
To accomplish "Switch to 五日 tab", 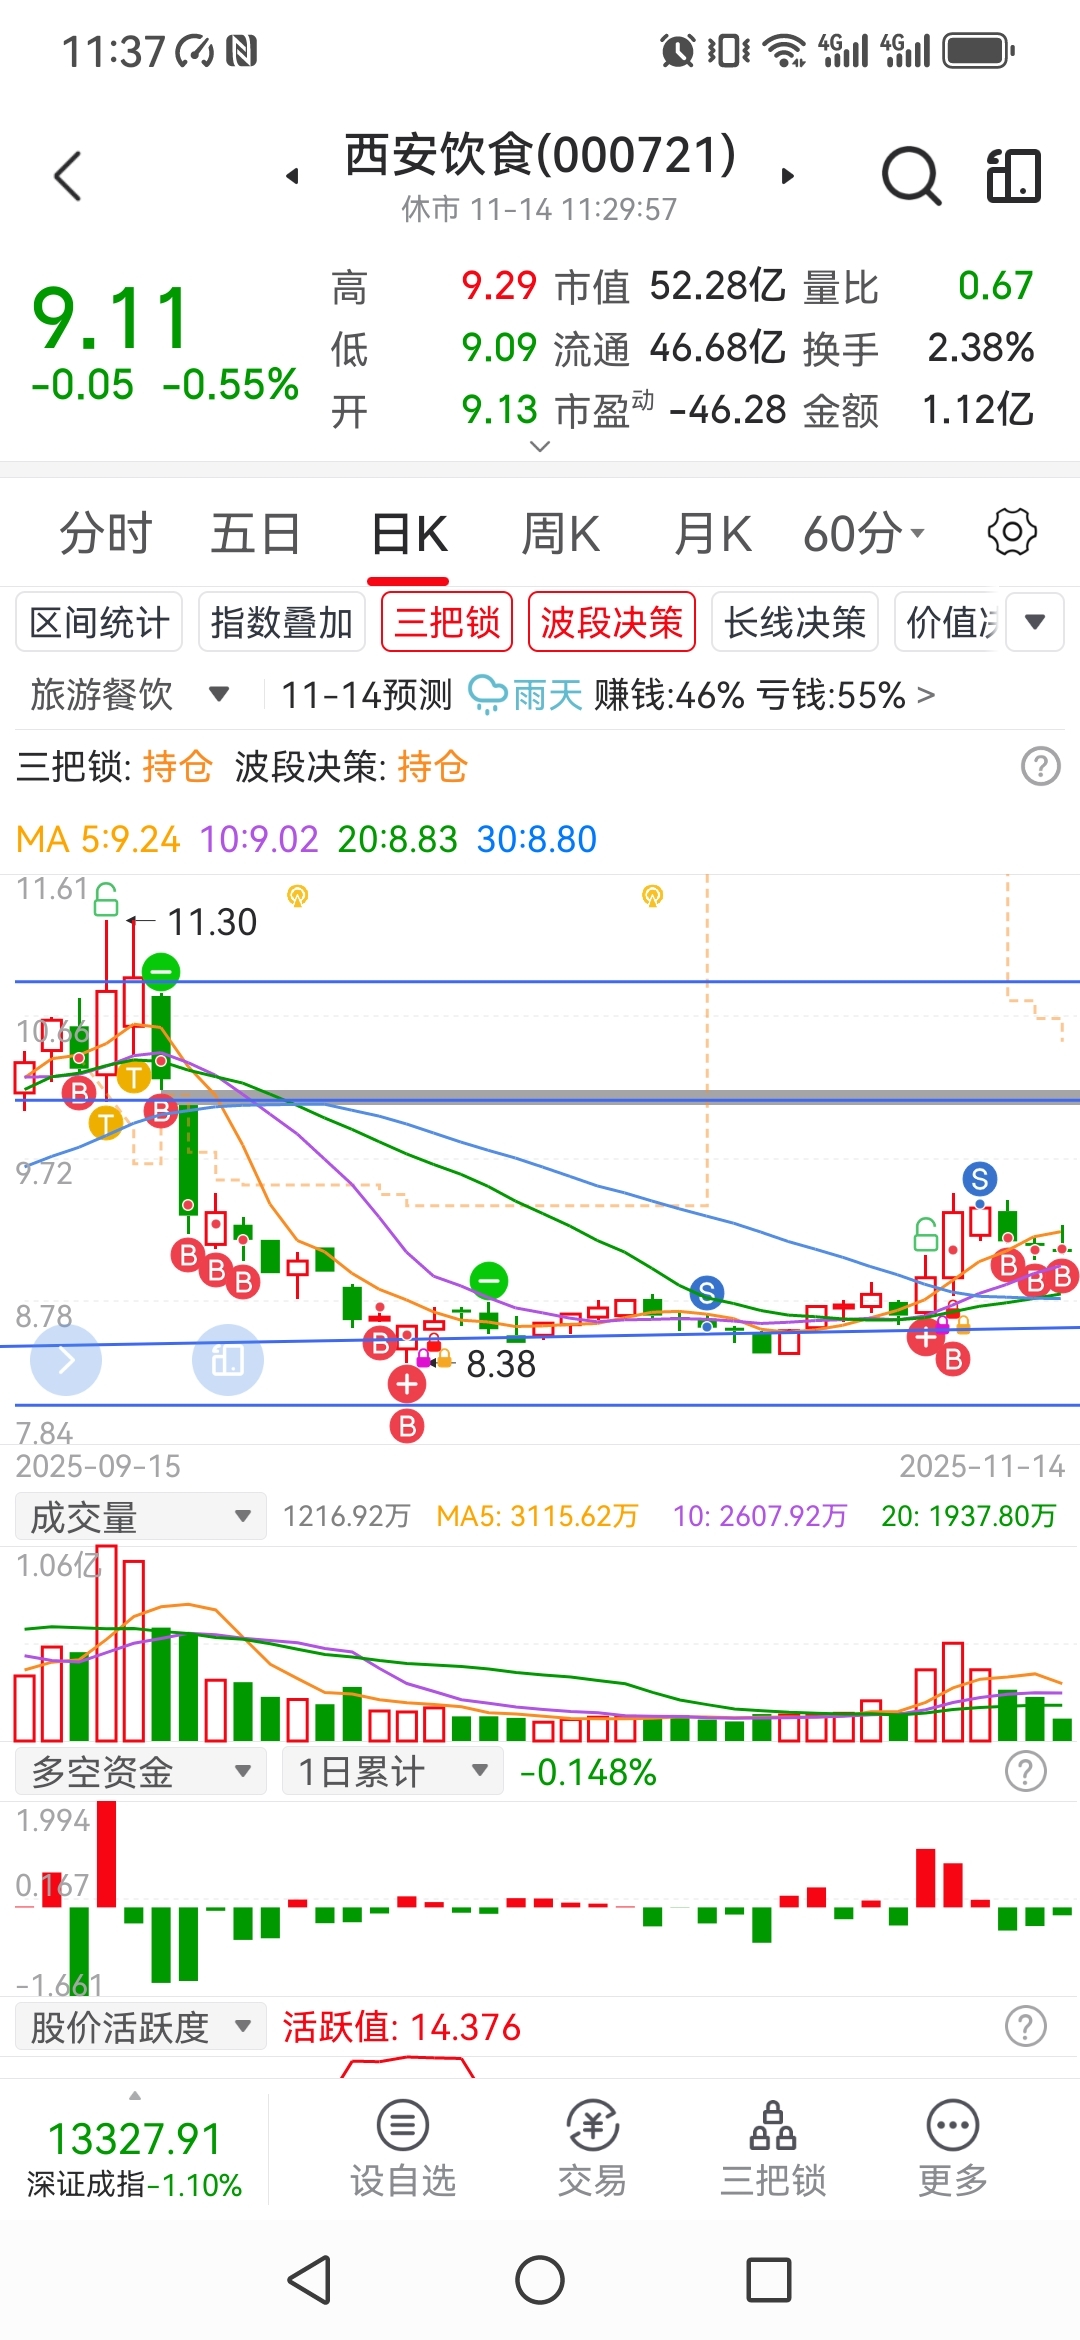I will tap(256, 532).
